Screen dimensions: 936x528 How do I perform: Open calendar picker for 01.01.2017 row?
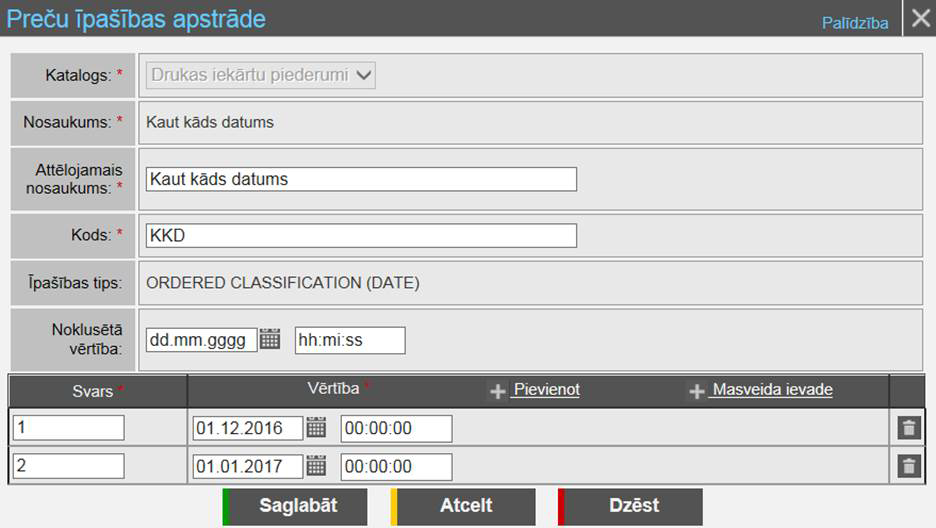tap(316, 466)
